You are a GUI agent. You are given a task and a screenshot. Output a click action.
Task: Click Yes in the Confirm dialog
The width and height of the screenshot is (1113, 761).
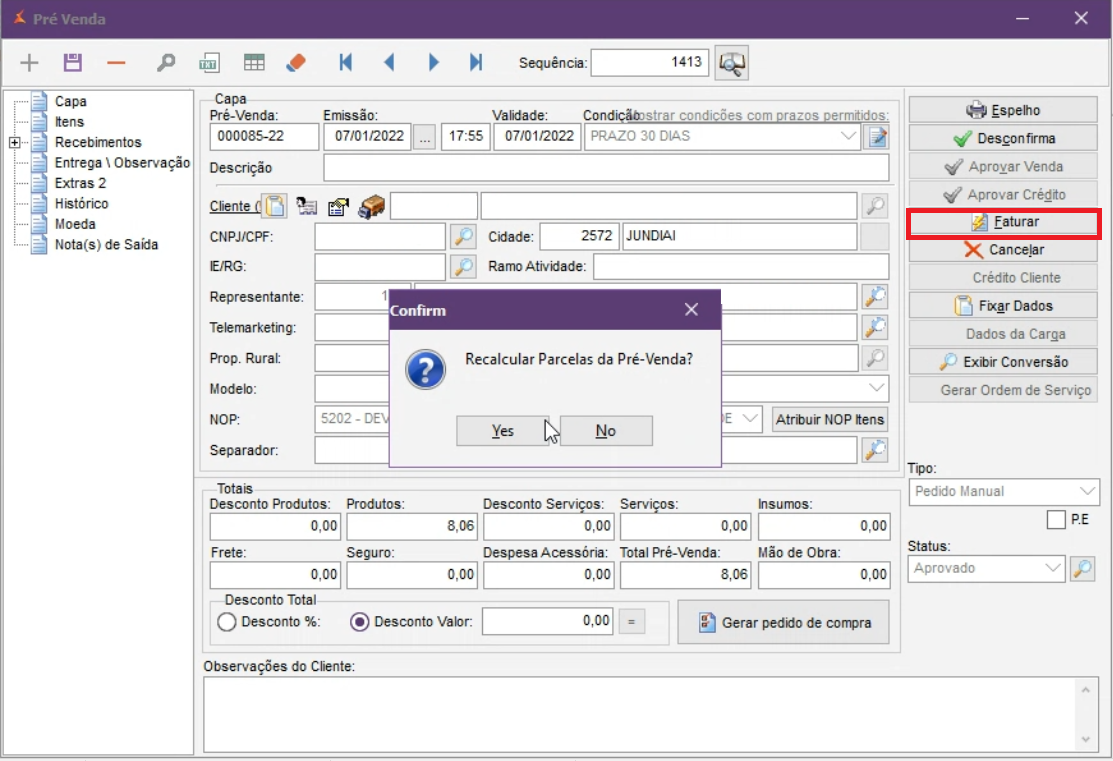(502, 431)
